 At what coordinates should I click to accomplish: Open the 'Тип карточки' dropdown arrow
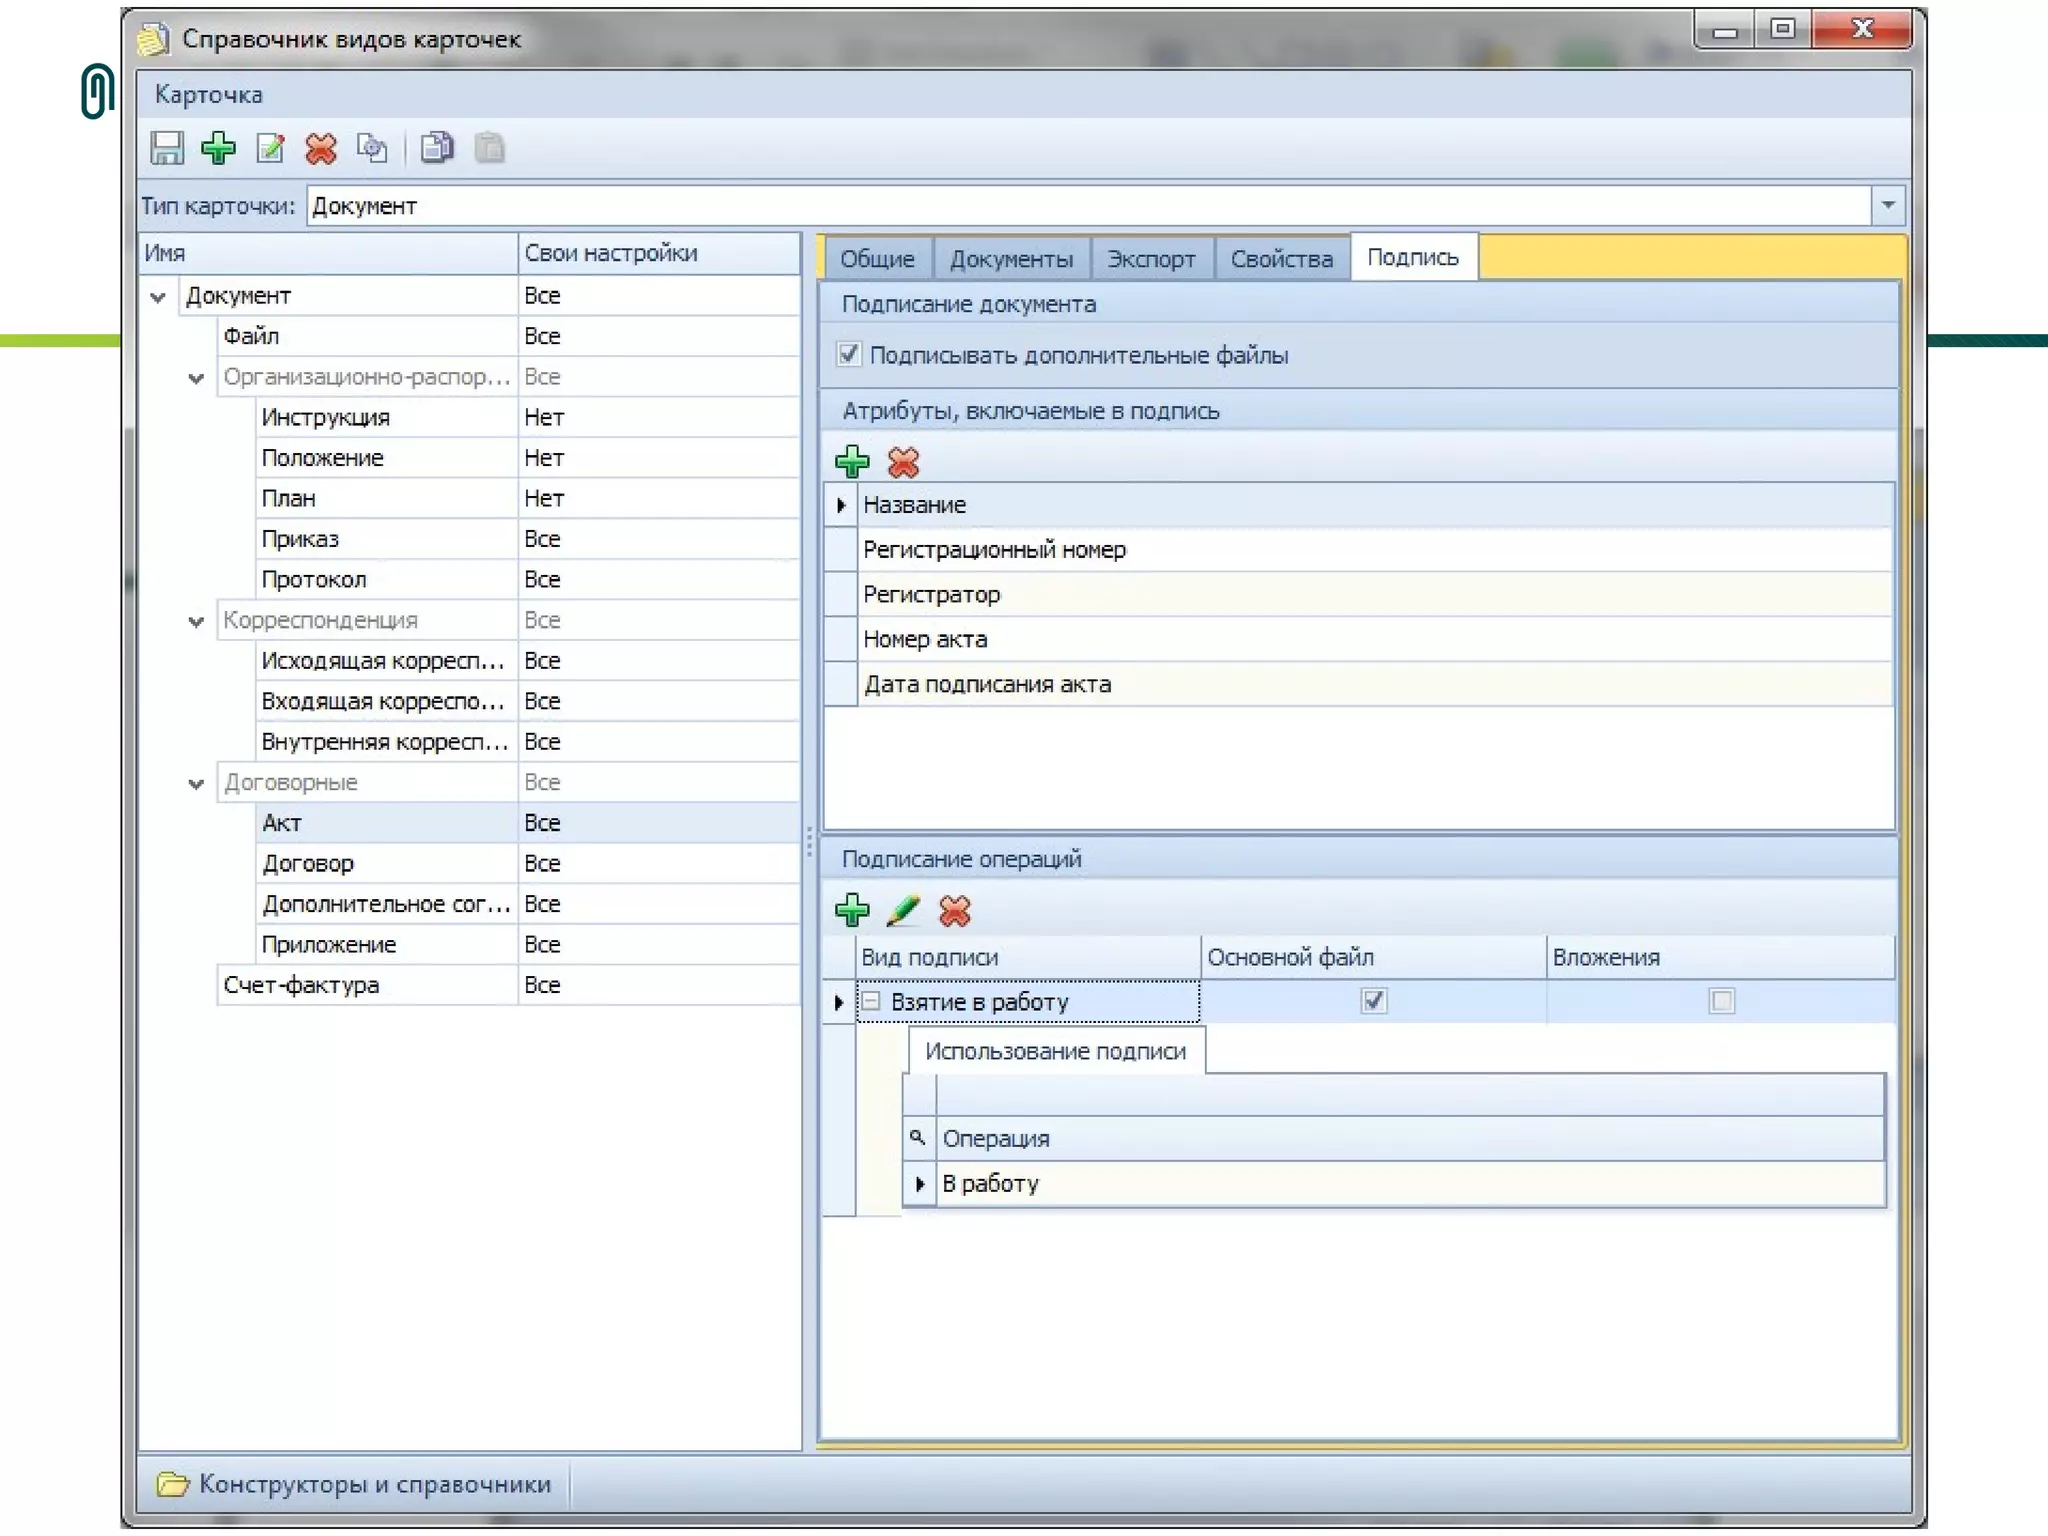(x=1888, y=205)
